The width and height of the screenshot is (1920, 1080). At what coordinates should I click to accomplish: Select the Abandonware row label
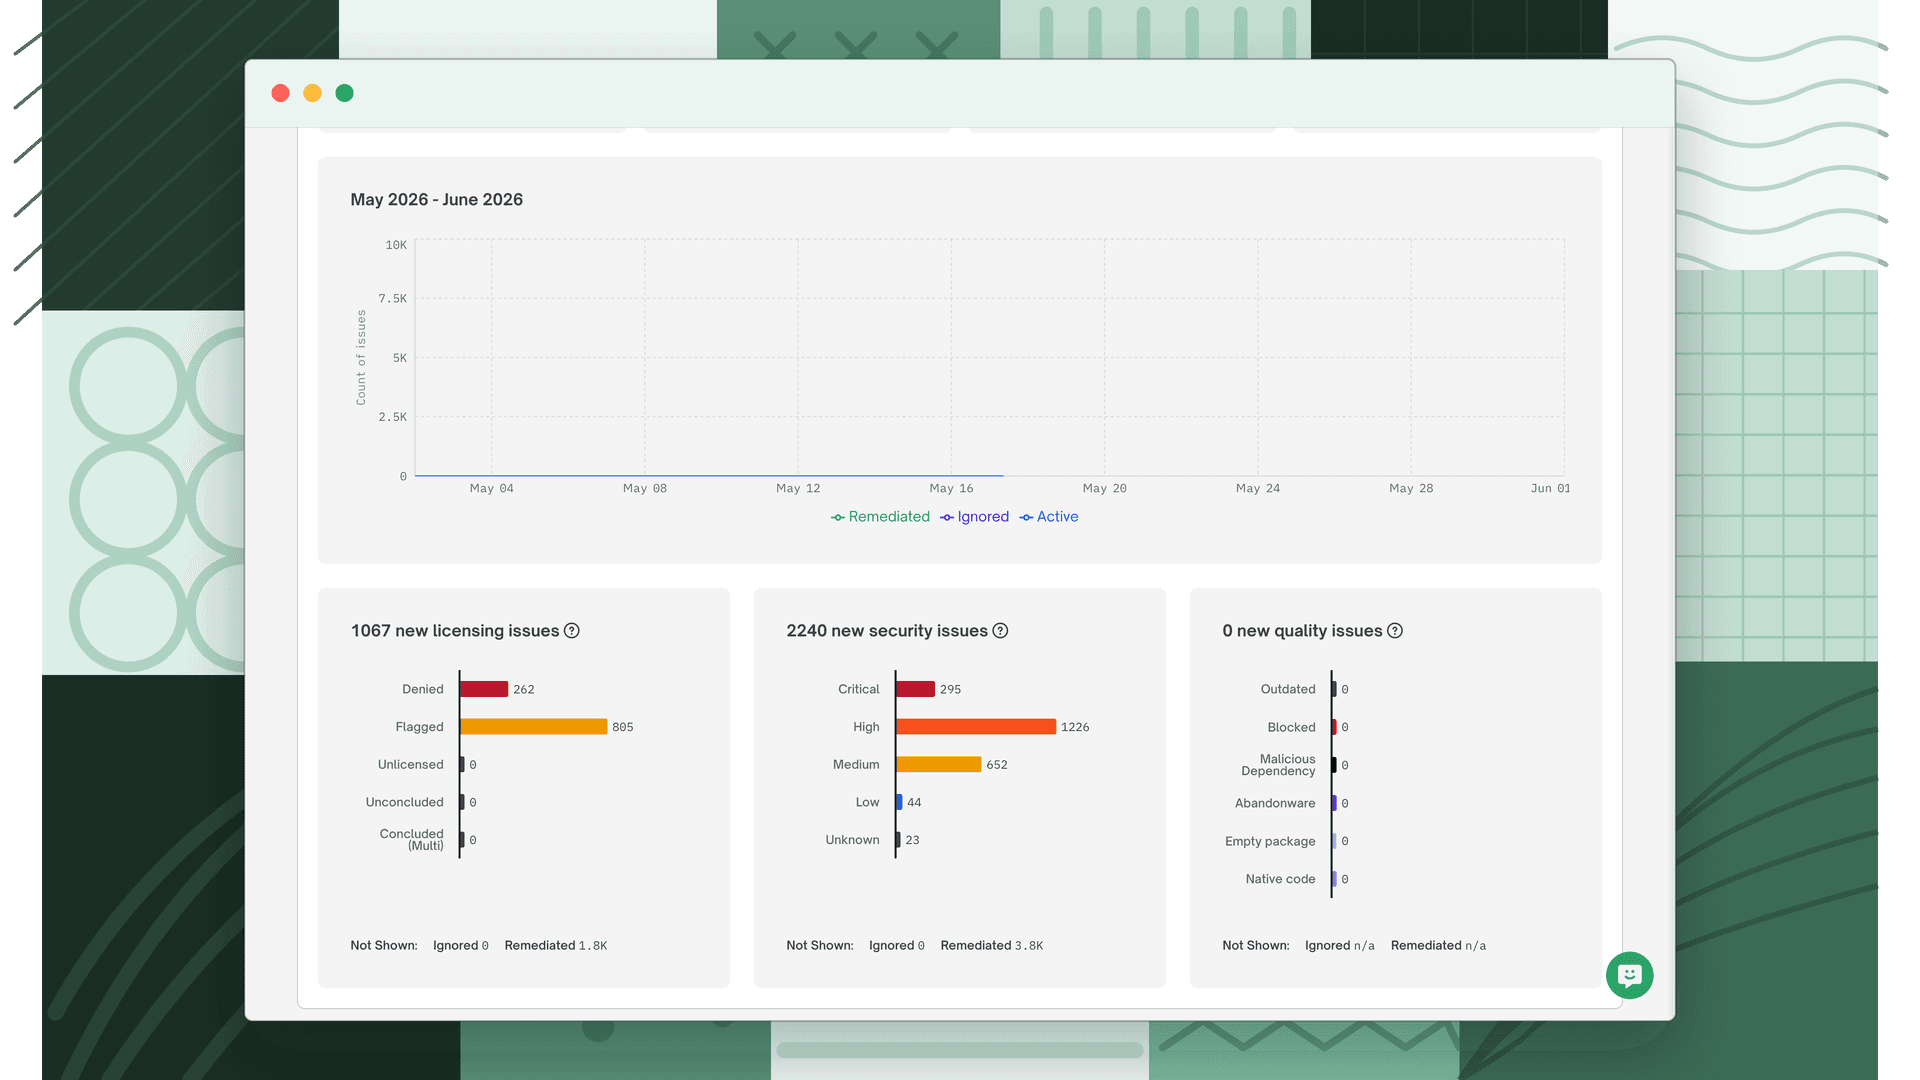pos(1275,803)
